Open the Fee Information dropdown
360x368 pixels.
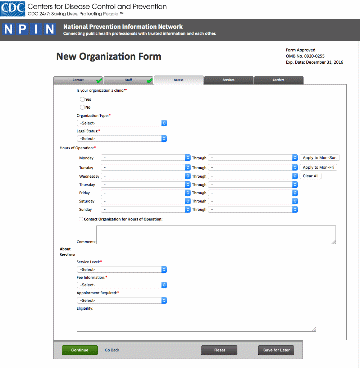(122, 285)
